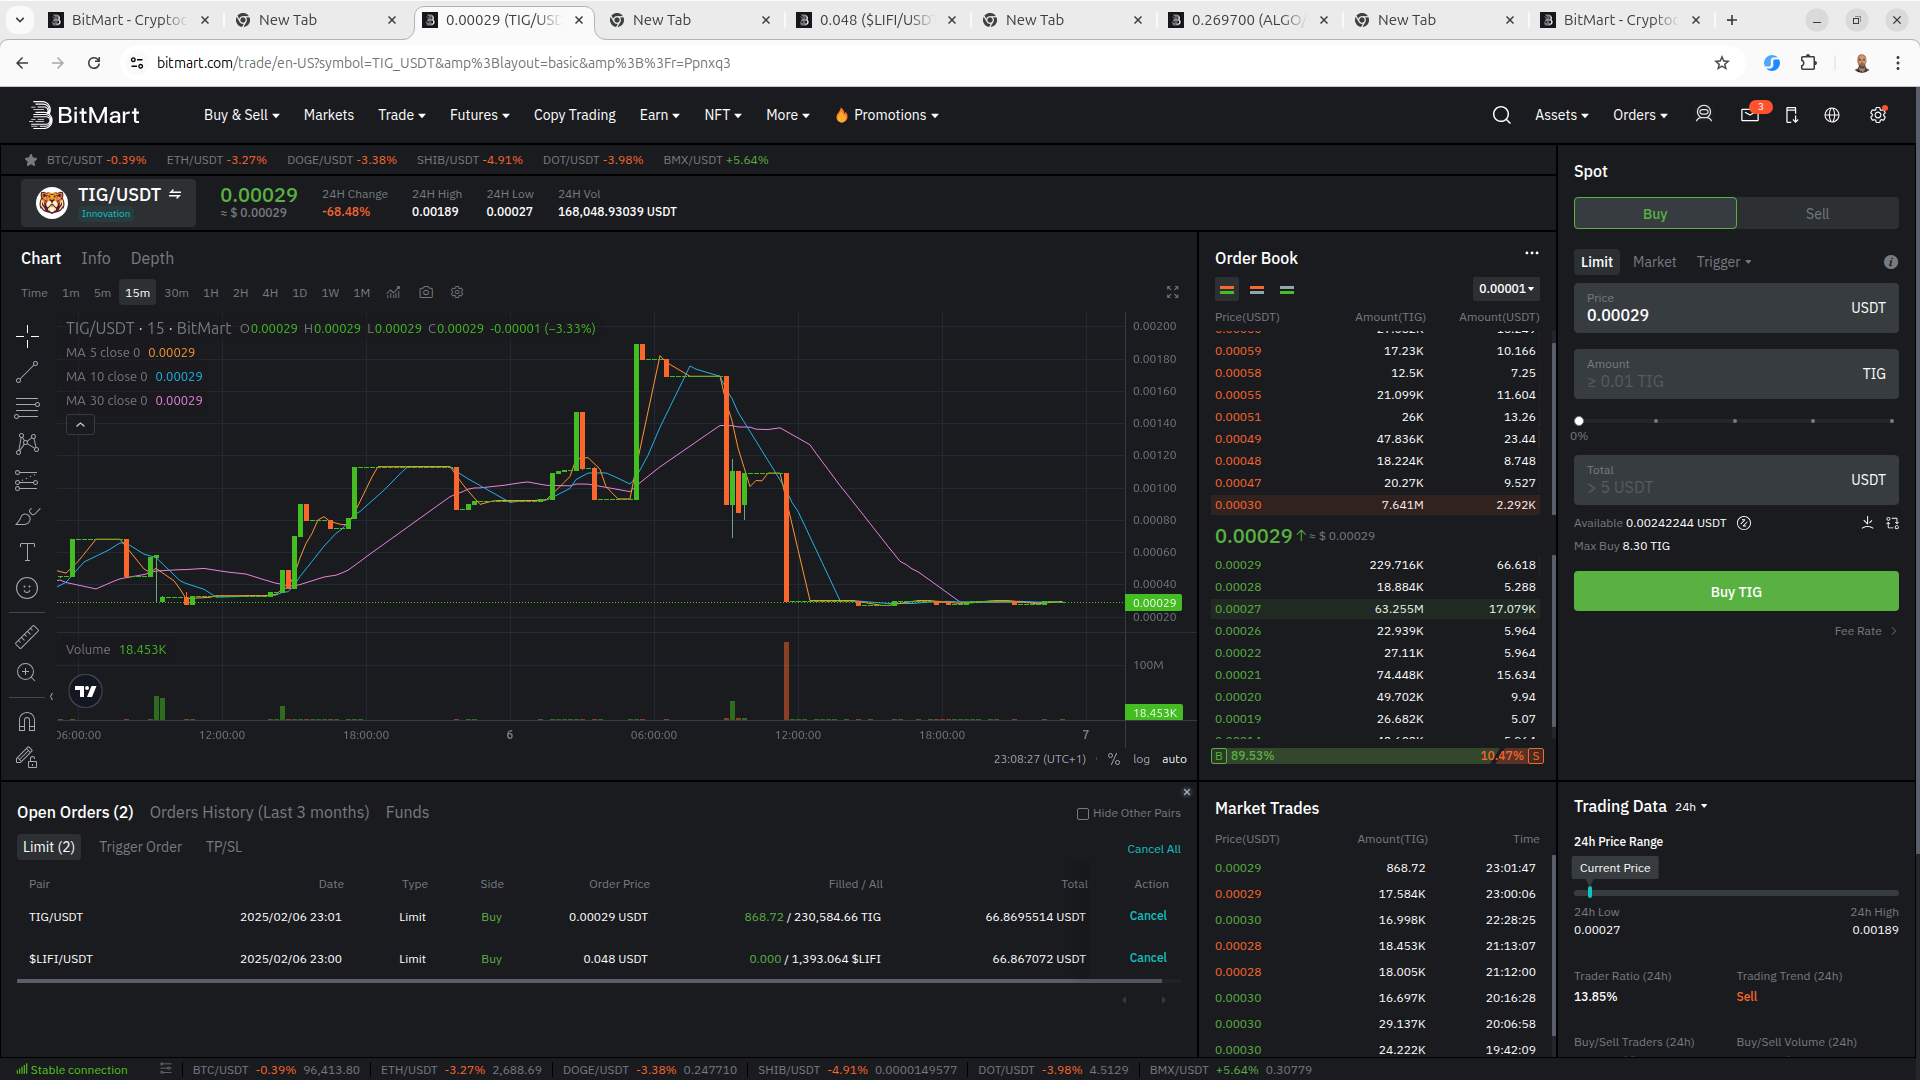Screen dimensions: 1920x1080
Task: Select the text annotation tool
Action: tap(27, 552)
